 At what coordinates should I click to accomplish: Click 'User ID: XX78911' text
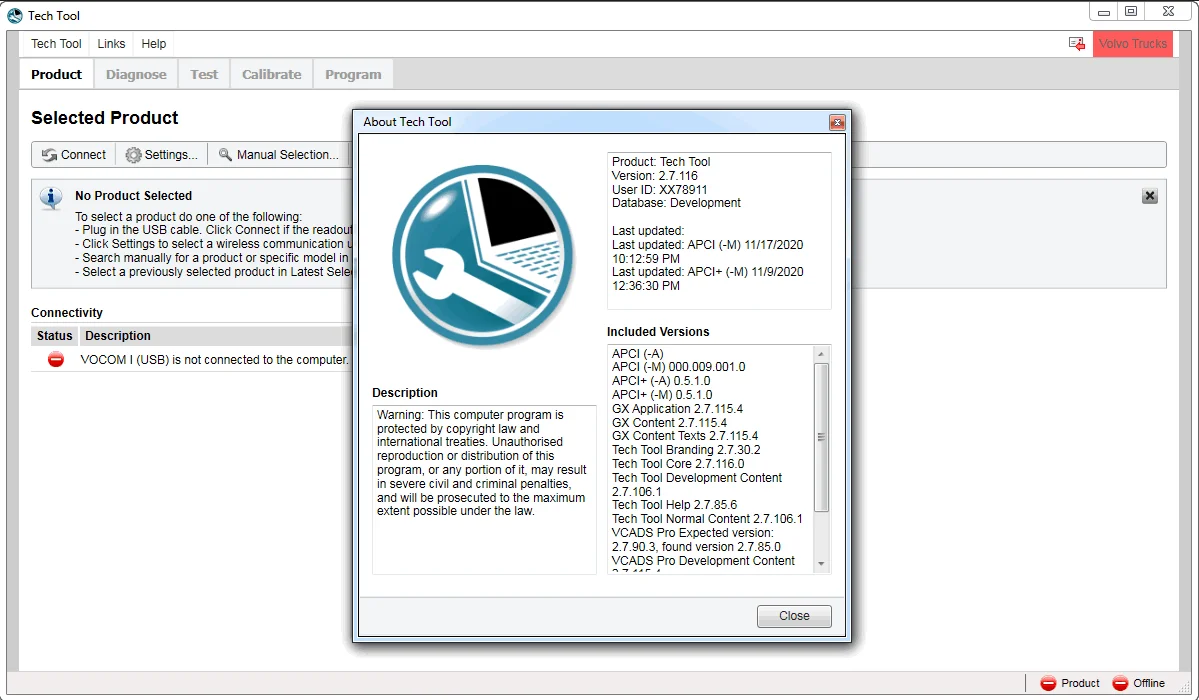(x=659, y=189)
